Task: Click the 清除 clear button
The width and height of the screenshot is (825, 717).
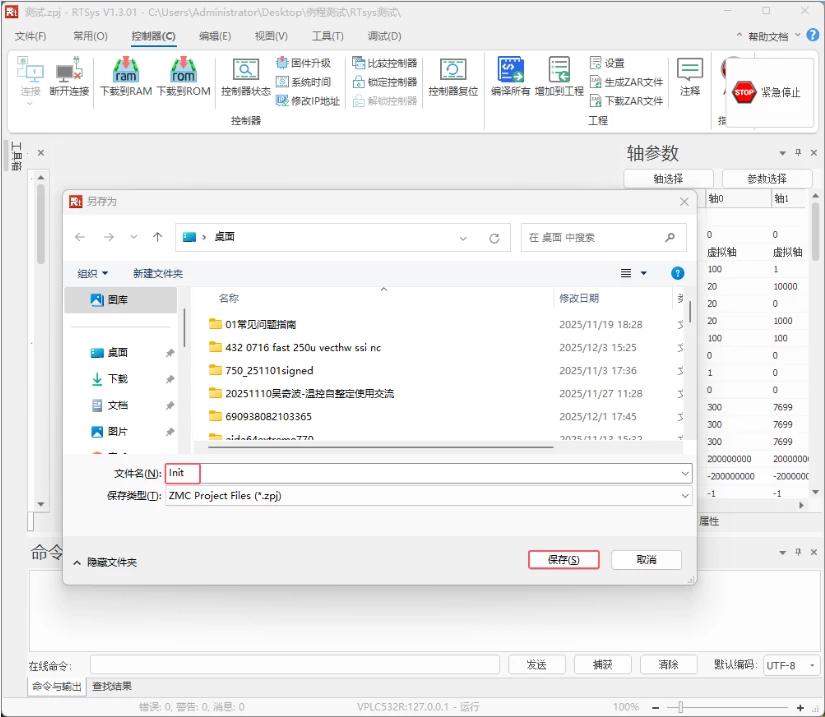Action: coord(668,665)
